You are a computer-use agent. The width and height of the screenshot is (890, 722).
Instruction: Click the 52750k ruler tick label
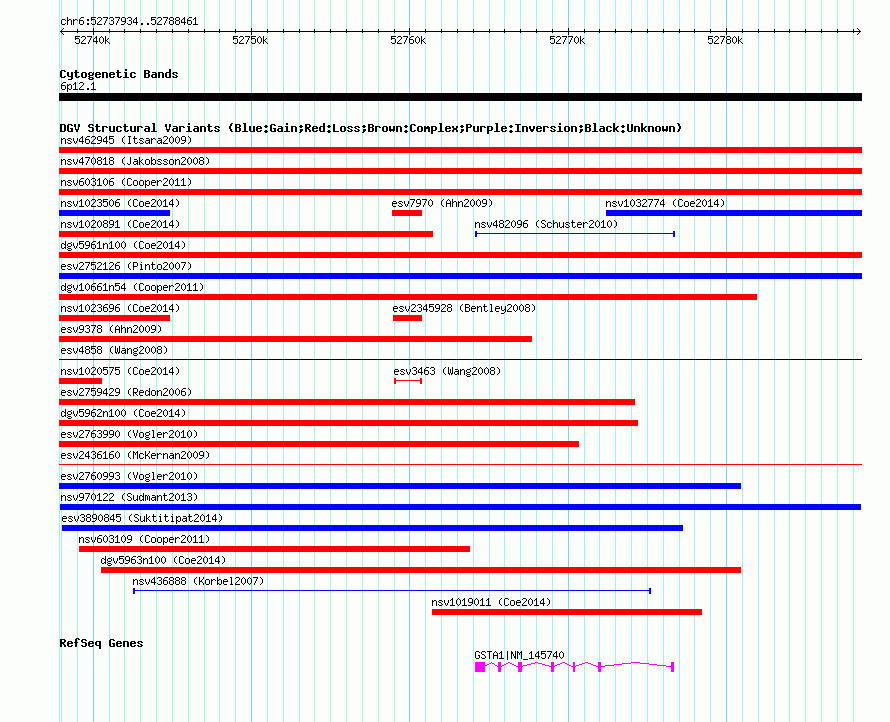tap(250, 40)
